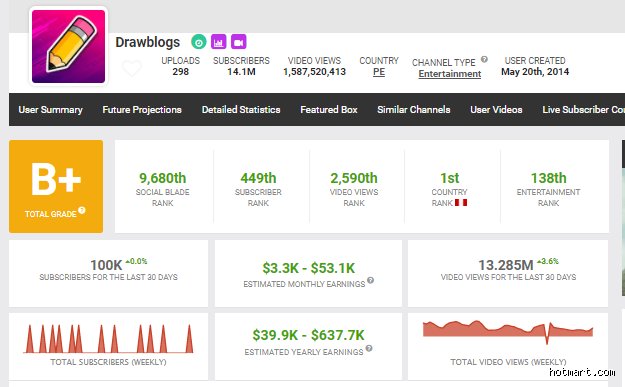Click the green live counter icon beside Drawblogs
The height and width of the screenshot is (387, 625).
point(199,42)
